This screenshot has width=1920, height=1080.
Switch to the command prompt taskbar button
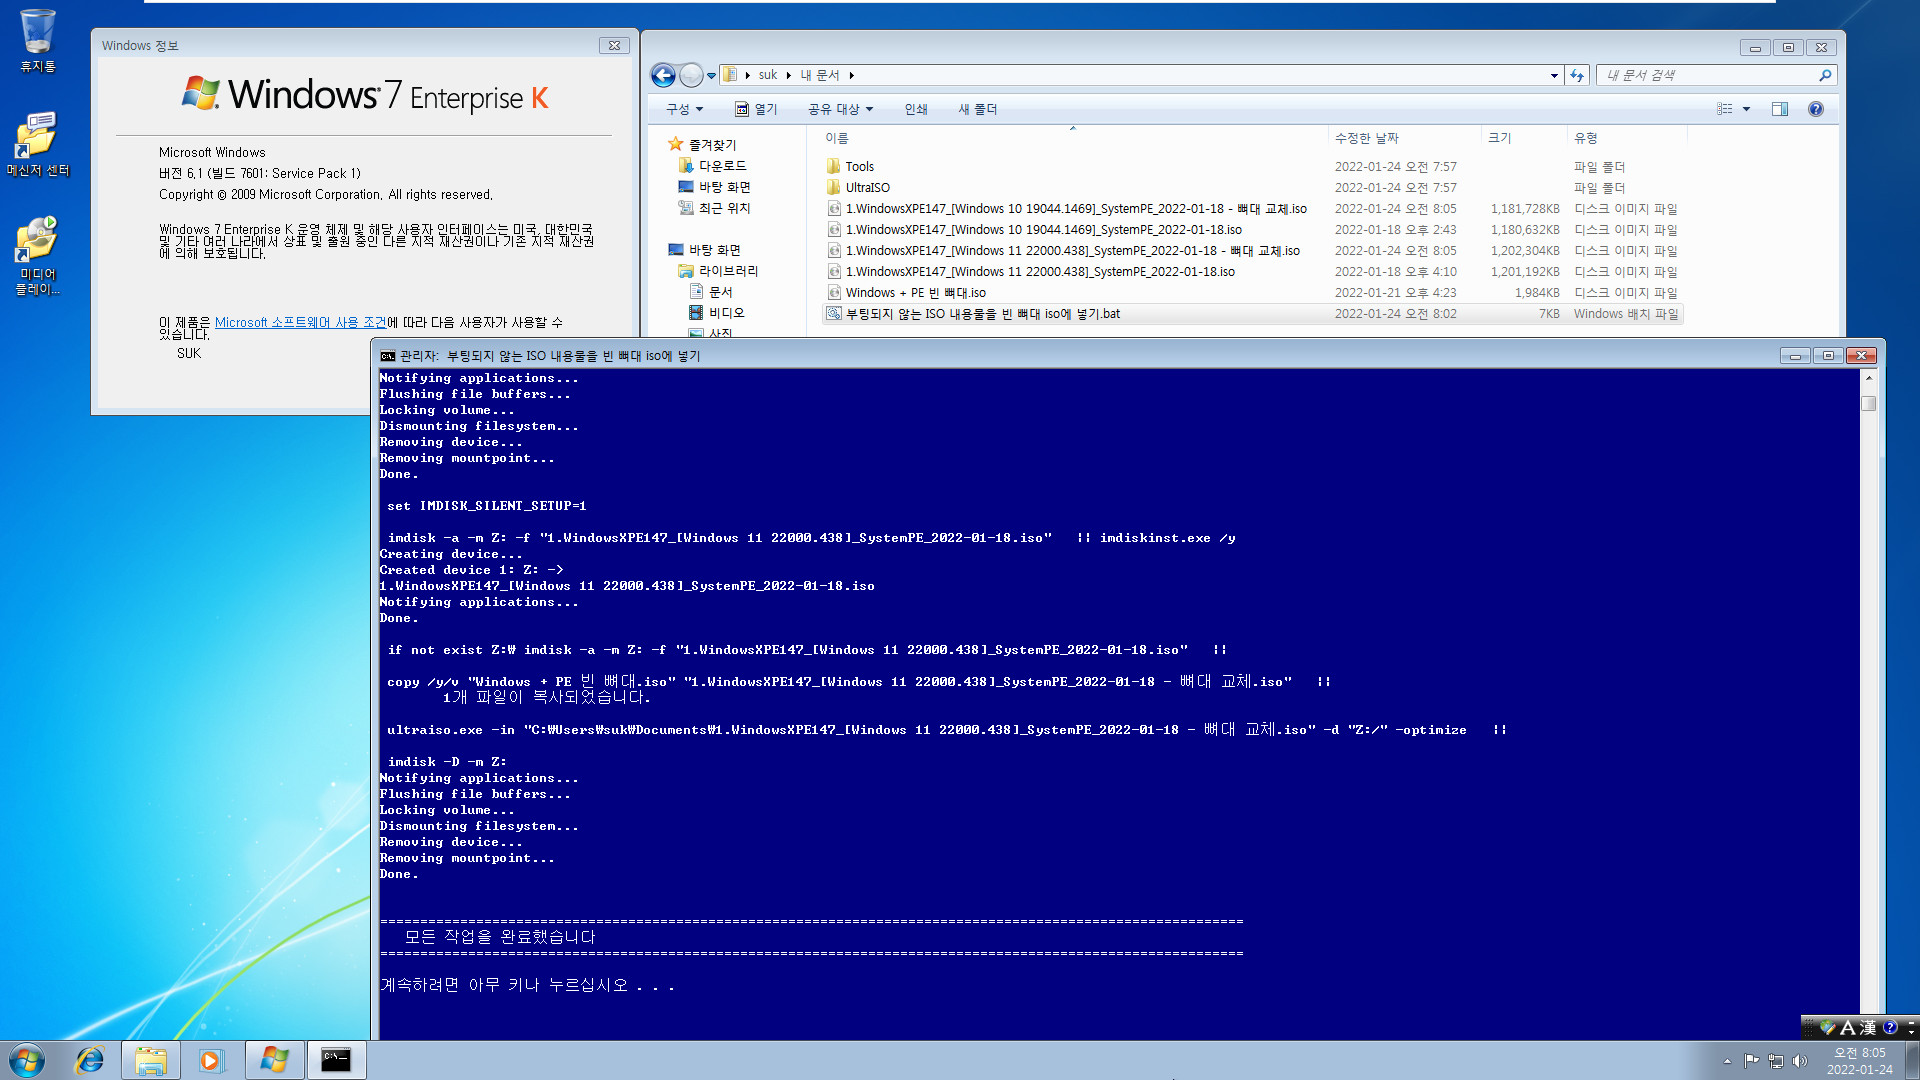tap(336, 1060)
